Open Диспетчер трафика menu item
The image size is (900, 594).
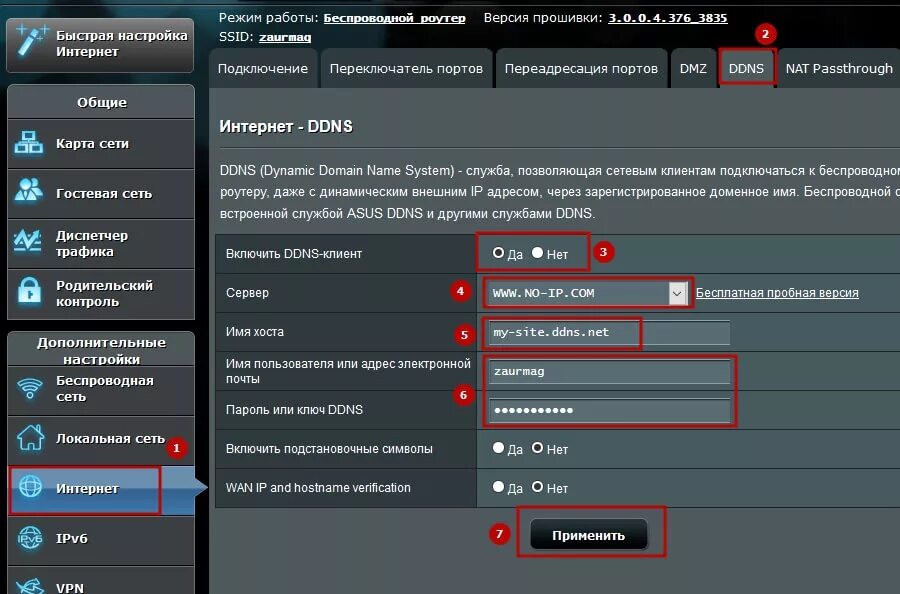click(x=101, y=243)
